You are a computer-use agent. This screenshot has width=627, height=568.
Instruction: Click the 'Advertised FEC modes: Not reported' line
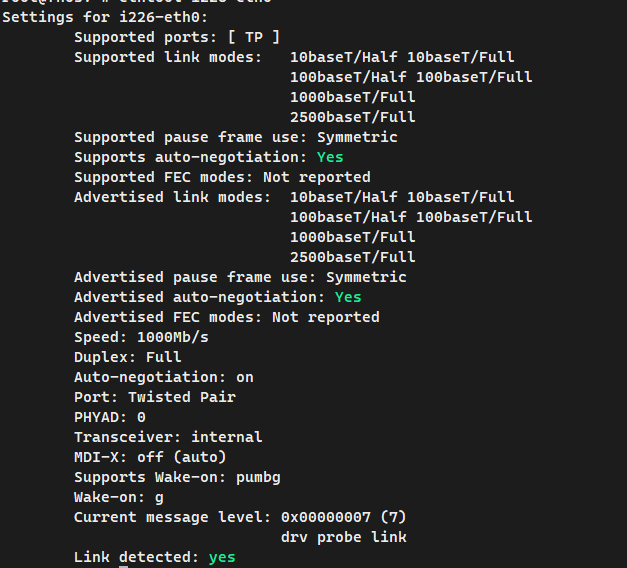point(227,317)
